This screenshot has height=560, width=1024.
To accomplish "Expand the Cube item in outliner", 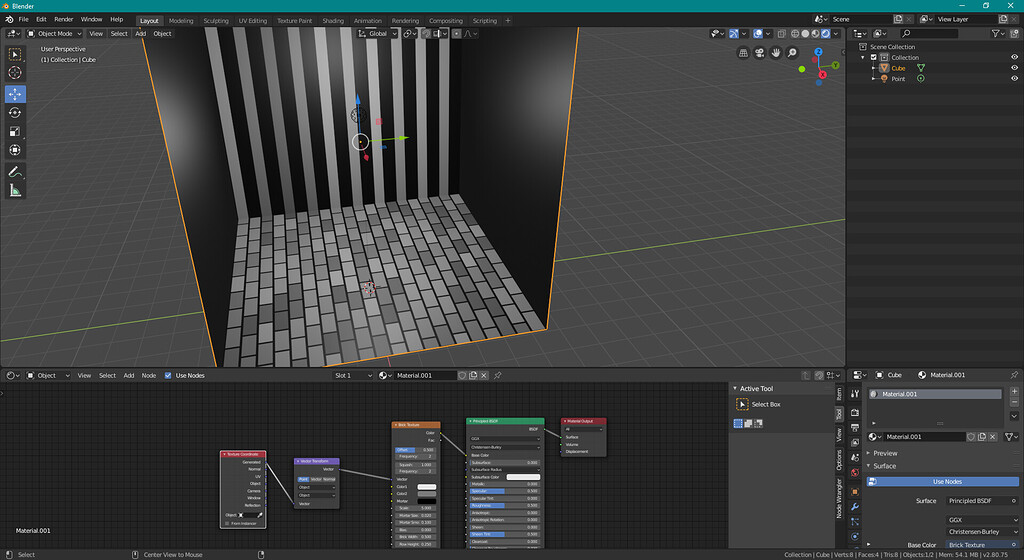I will [874, 68].
